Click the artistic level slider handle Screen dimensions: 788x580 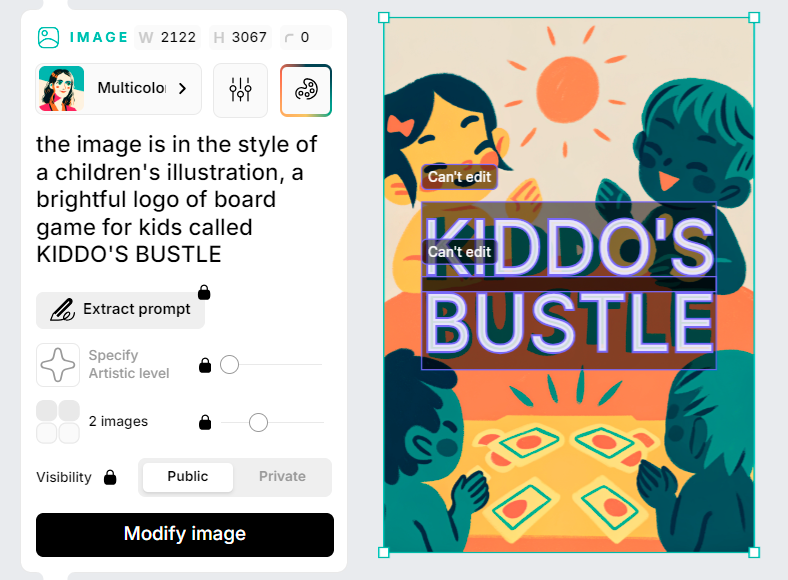point(229,365)
